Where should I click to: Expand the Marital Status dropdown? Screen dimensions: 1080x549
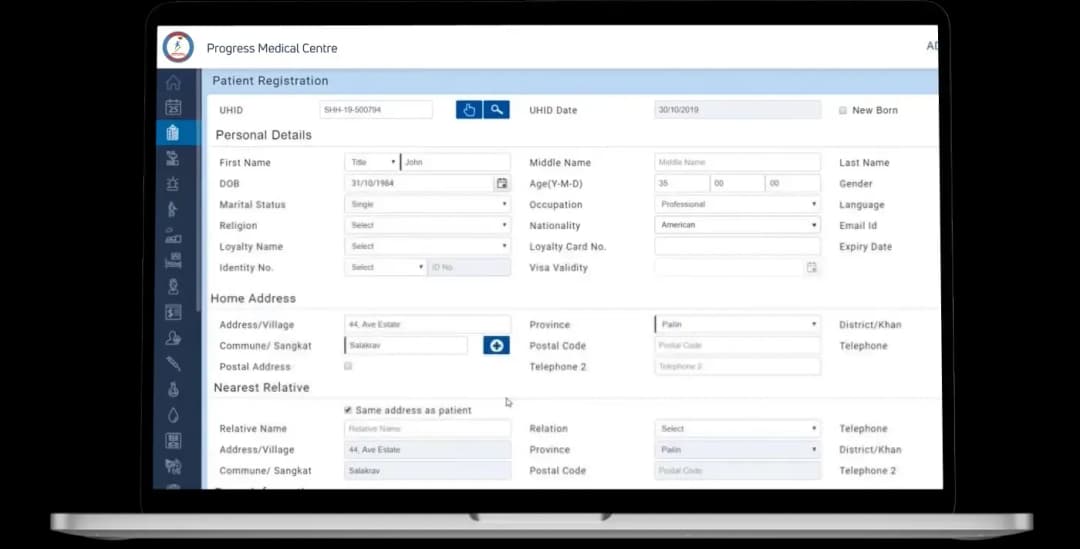pos(427,205)
